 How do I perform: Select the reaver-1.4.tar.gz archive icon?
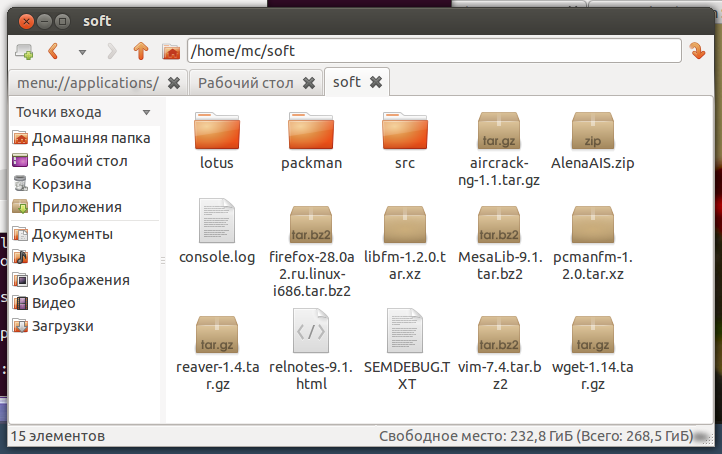pyautogui.click(x=217, y=335)
